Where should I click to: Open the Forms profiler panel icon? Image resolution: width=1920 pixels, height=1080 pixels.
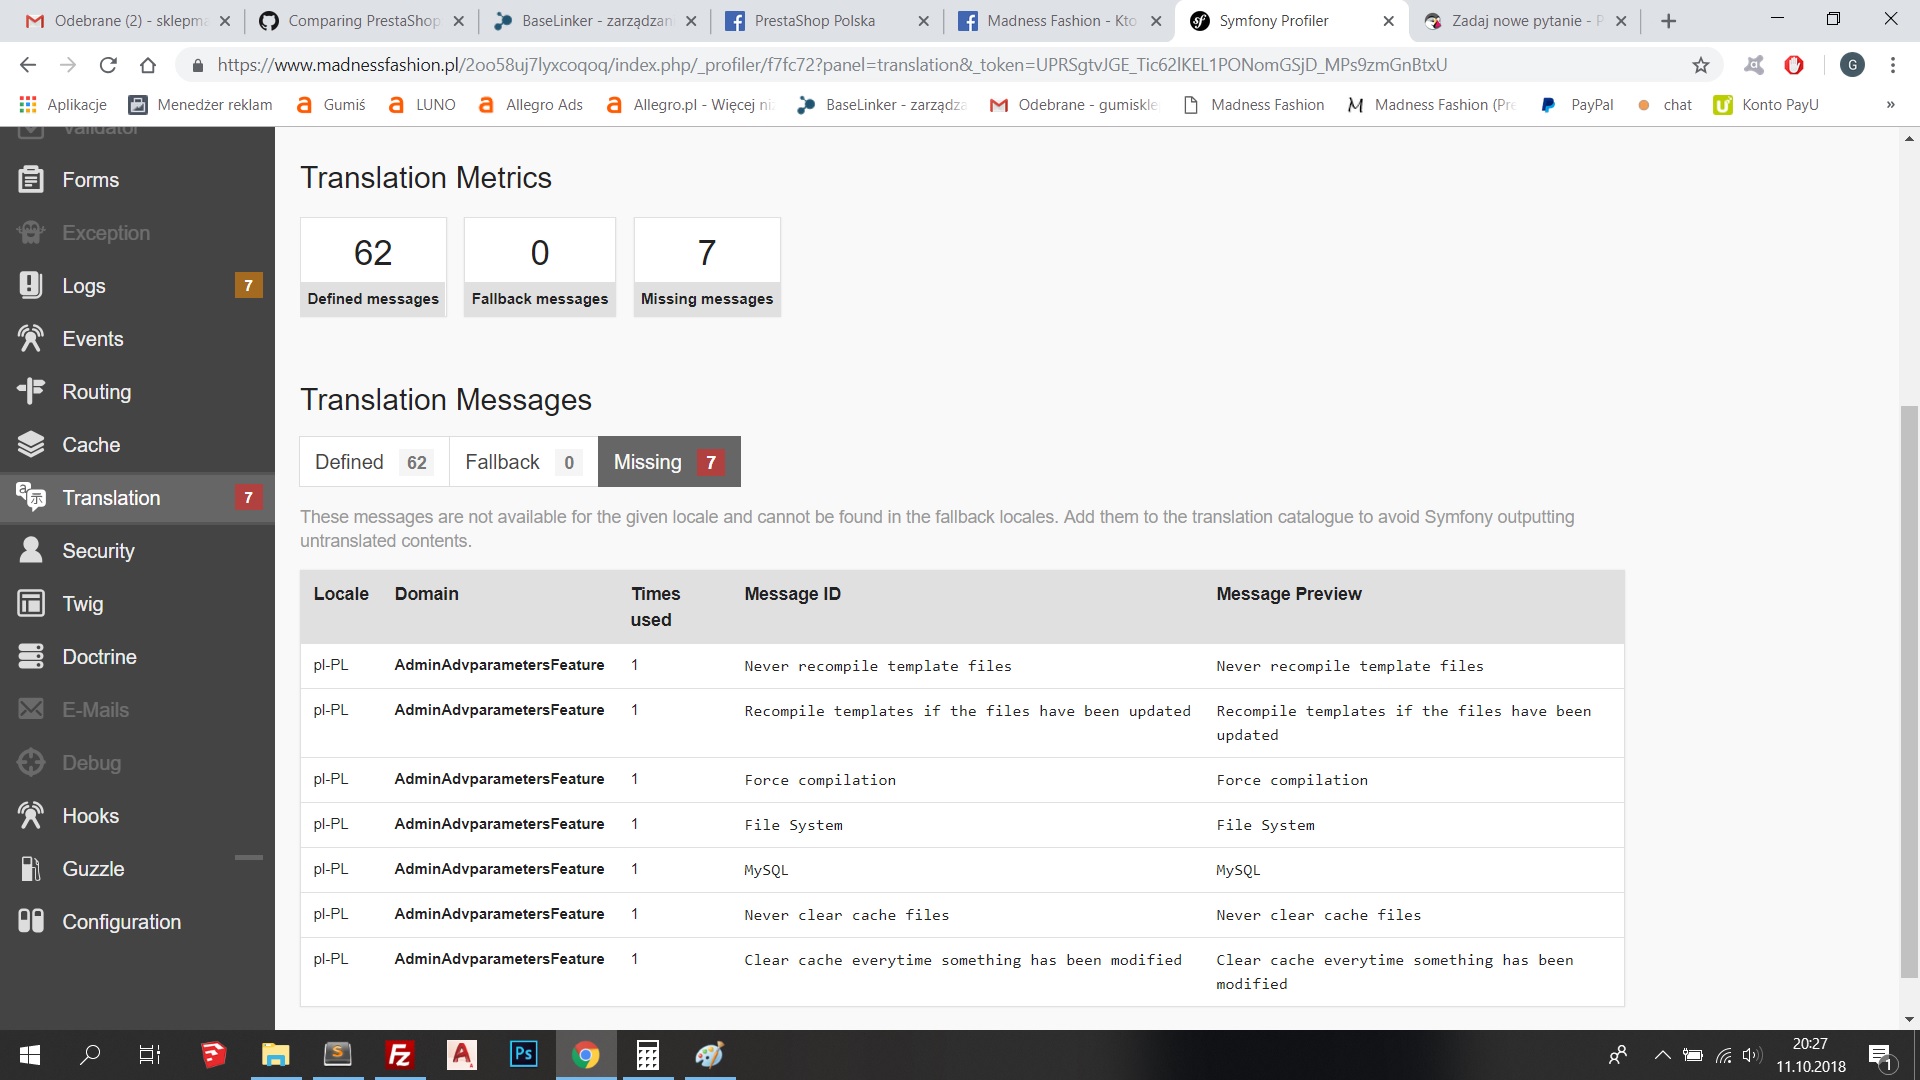(31, 180)
